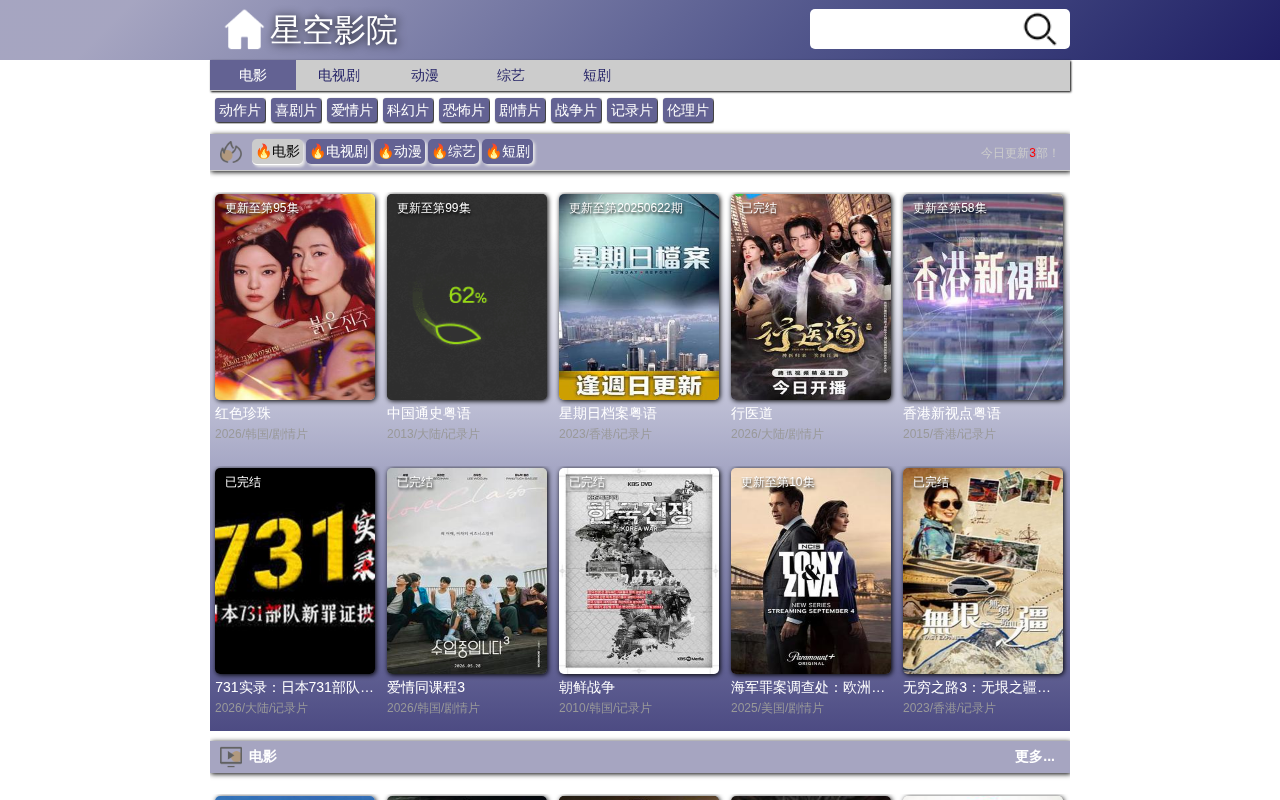Open the 爱情同课程3 poster thumbnail
The image size is (1280, 800).
click(x=467, y=571)
